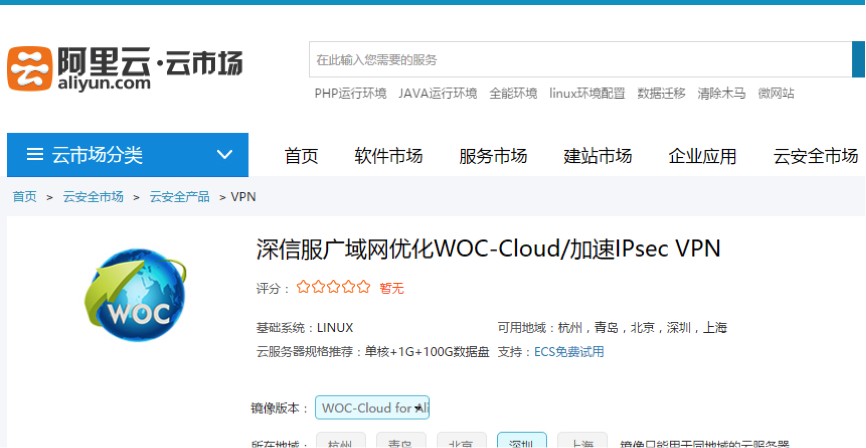Open the linux环境配置 quick link

click(x=587, y=93)
